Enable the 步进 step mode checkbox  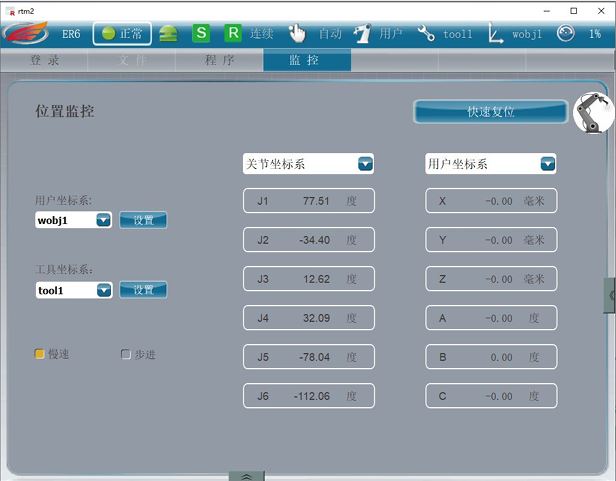[126, 354]
